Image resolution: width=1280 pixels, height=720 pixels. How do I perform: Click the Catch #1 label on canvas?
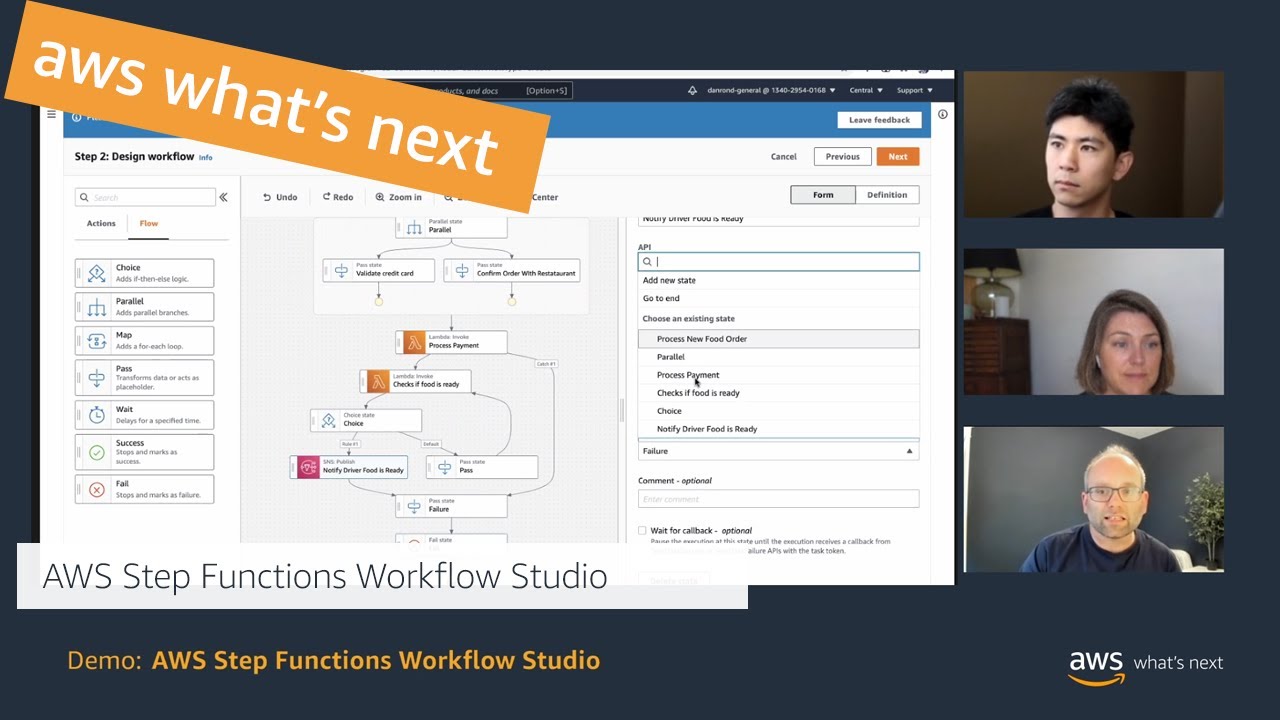(546, 363)
